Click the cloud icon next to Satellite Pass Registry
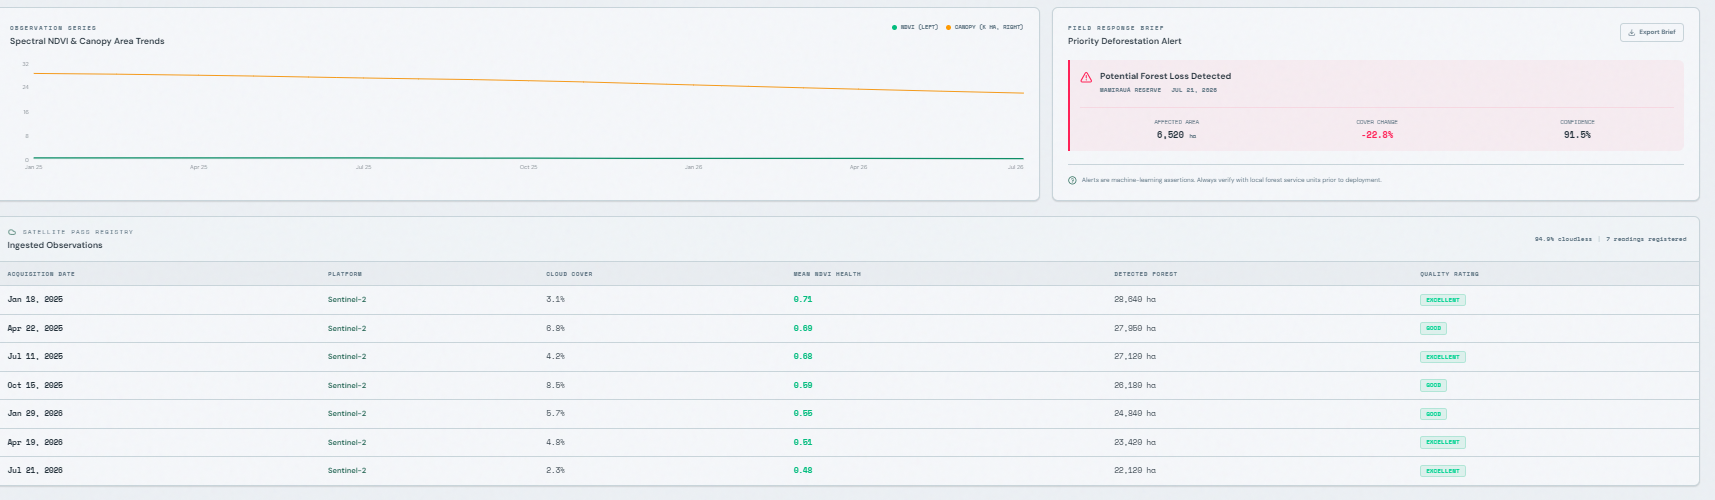Image resolution: width=1715 pixels, height=500 pixels. 12,232
